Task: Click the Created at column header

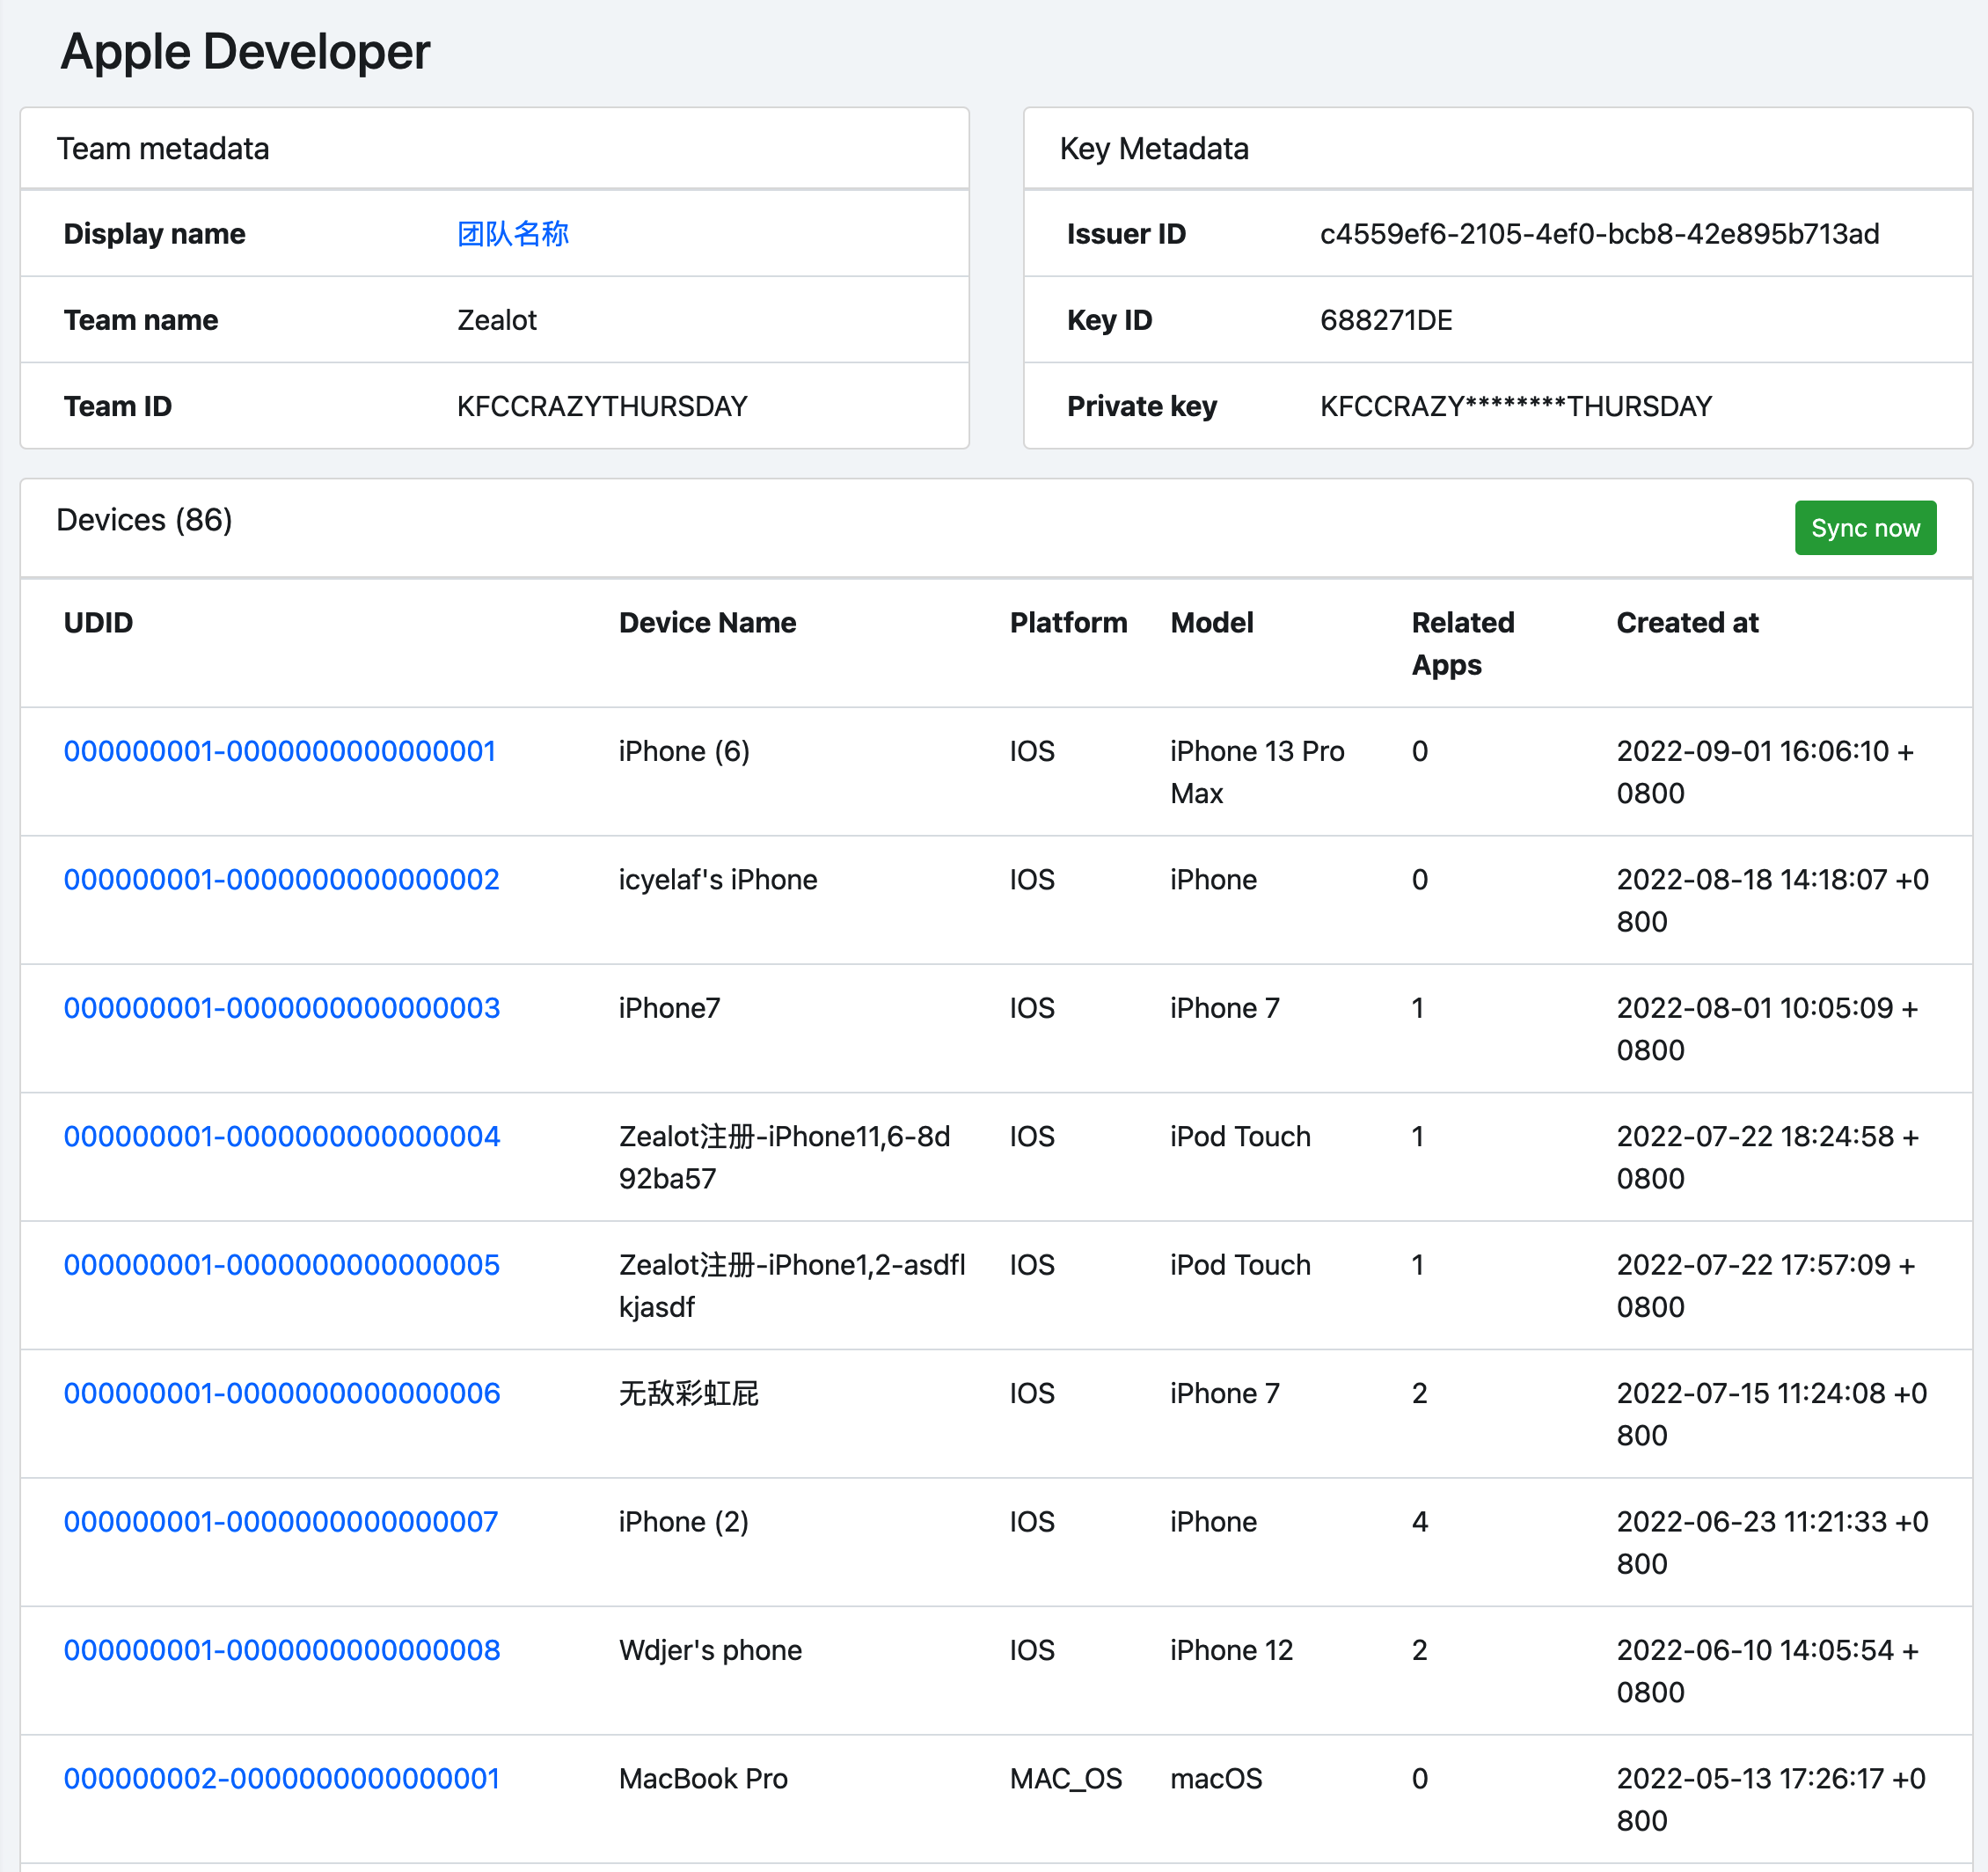Action: (1687, 623)
